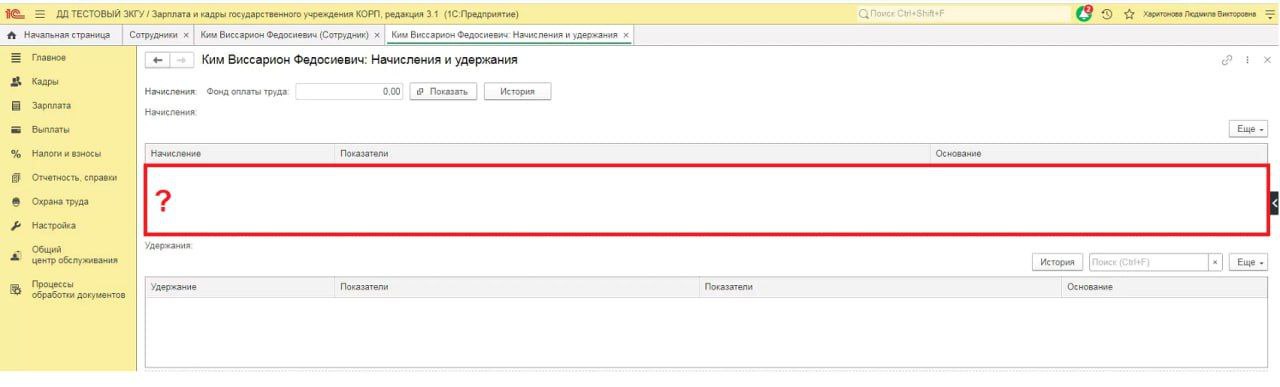This screenshot has width=1280, height=387.
Task: Click История button next to Показать
Action: point(518,91)
